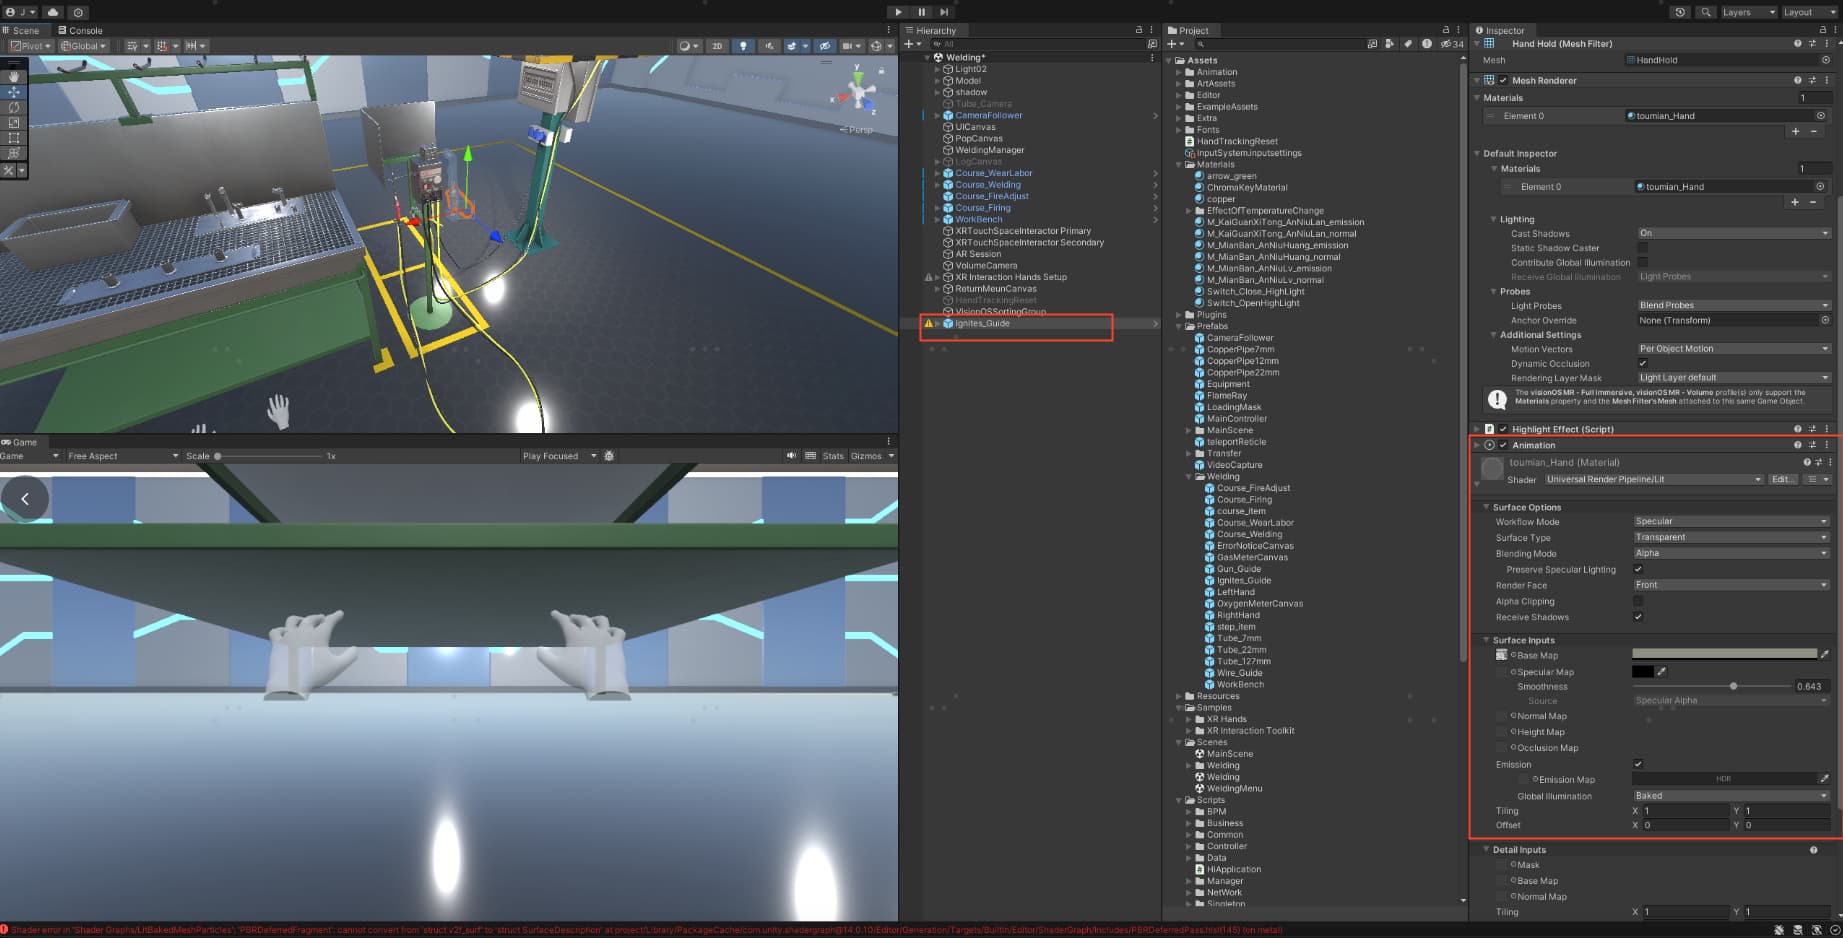Toggle the Stats overlay in Game view

(832, 455)
